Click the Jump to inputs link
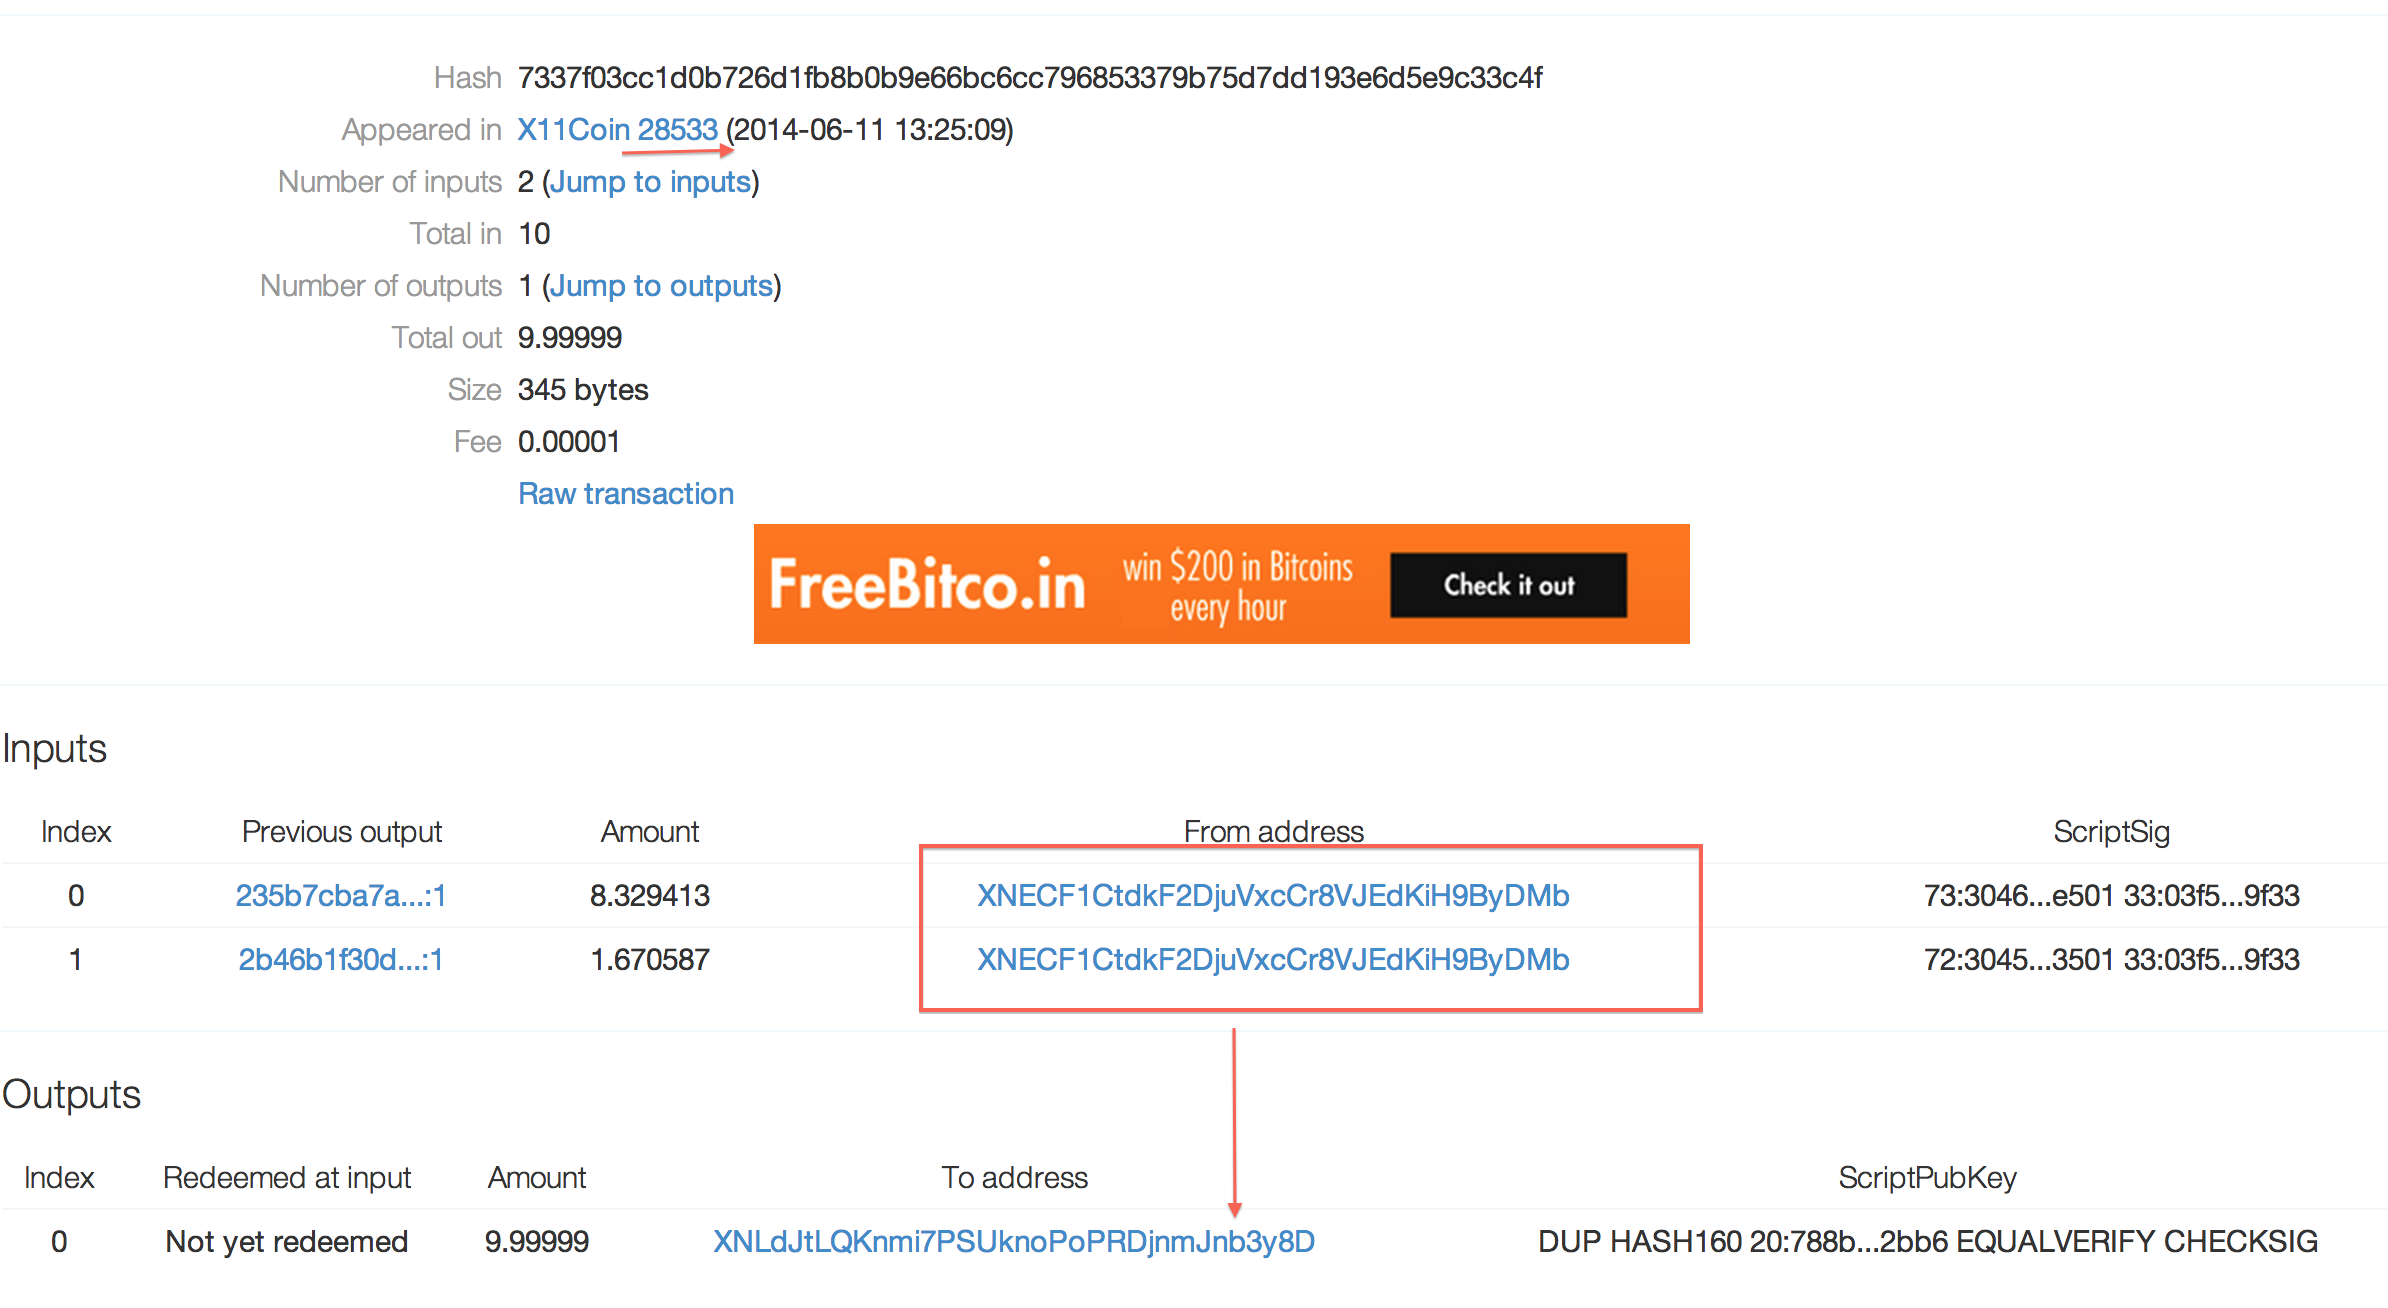This screenshot has height=1308, width=2388. (650, 181)
